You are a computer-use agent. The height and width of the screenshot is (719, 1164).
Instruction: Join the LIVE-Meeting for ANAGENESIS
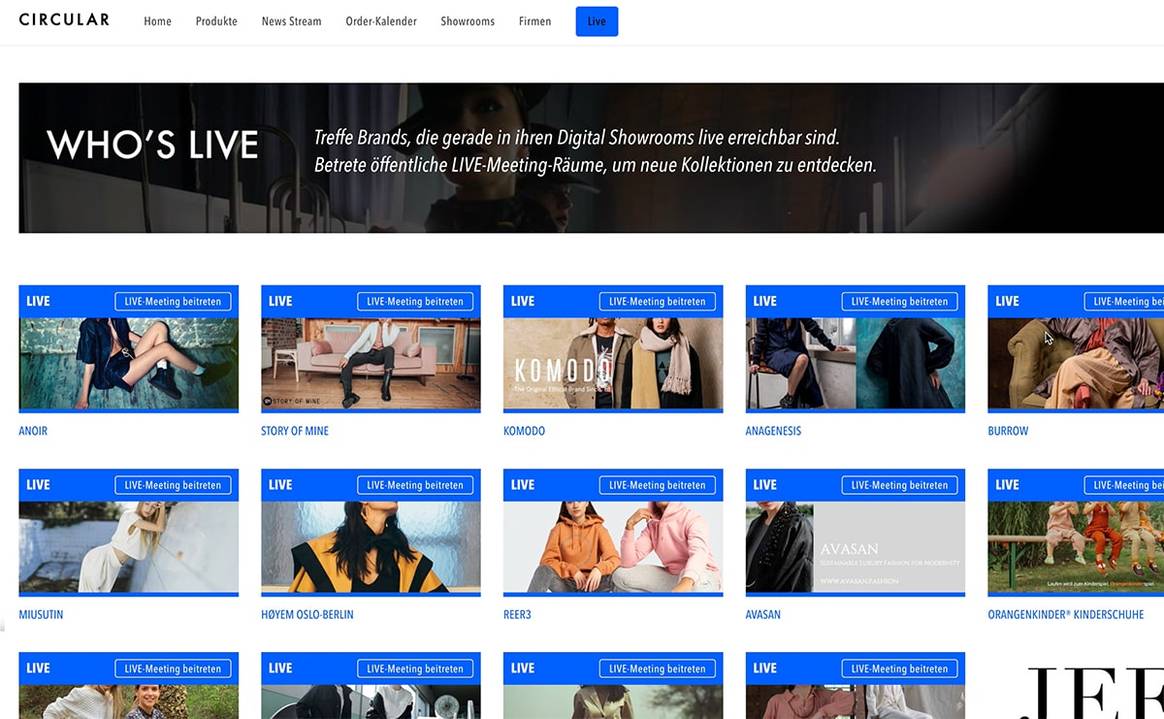(899, 301)
